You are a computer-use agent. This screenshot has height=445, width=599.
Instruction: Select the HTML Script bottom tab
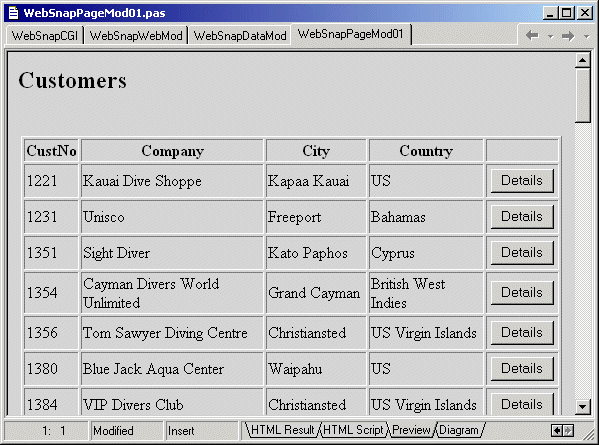[x=353, y=430]
